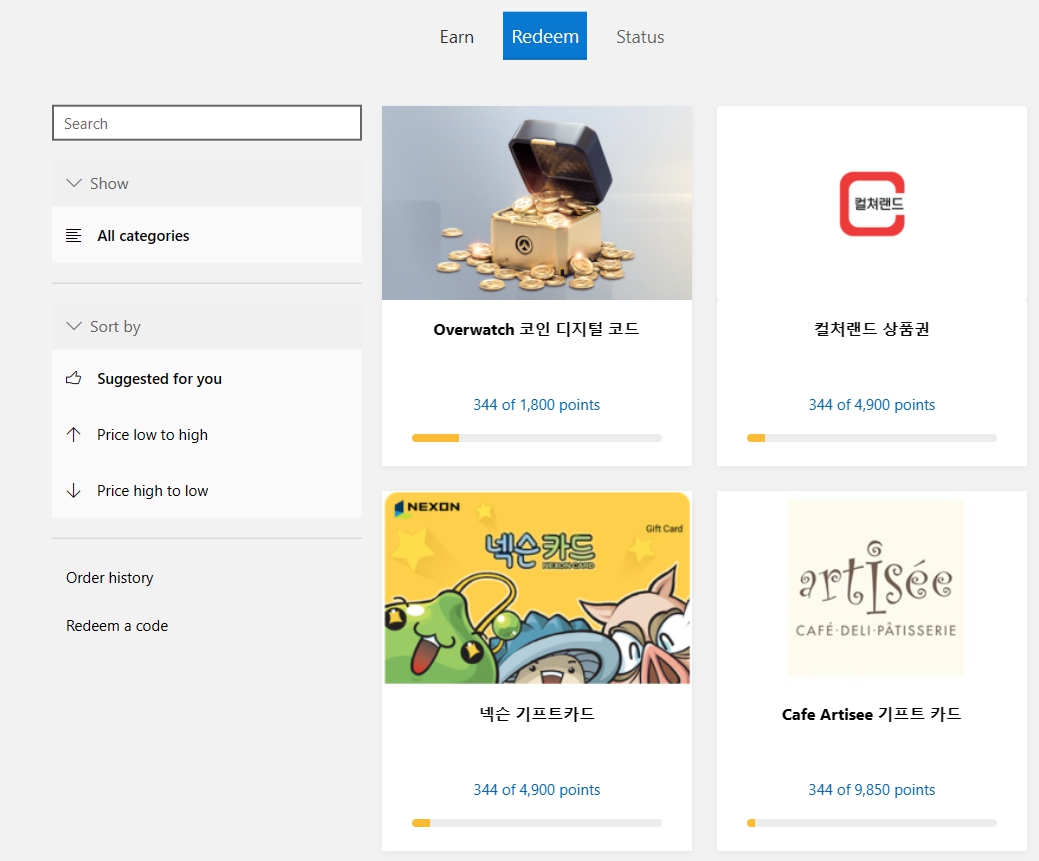Click points text under 넥슨 기프트카드
The image size is (1039, 861).
pyautogui.click(x=537, y=790)
